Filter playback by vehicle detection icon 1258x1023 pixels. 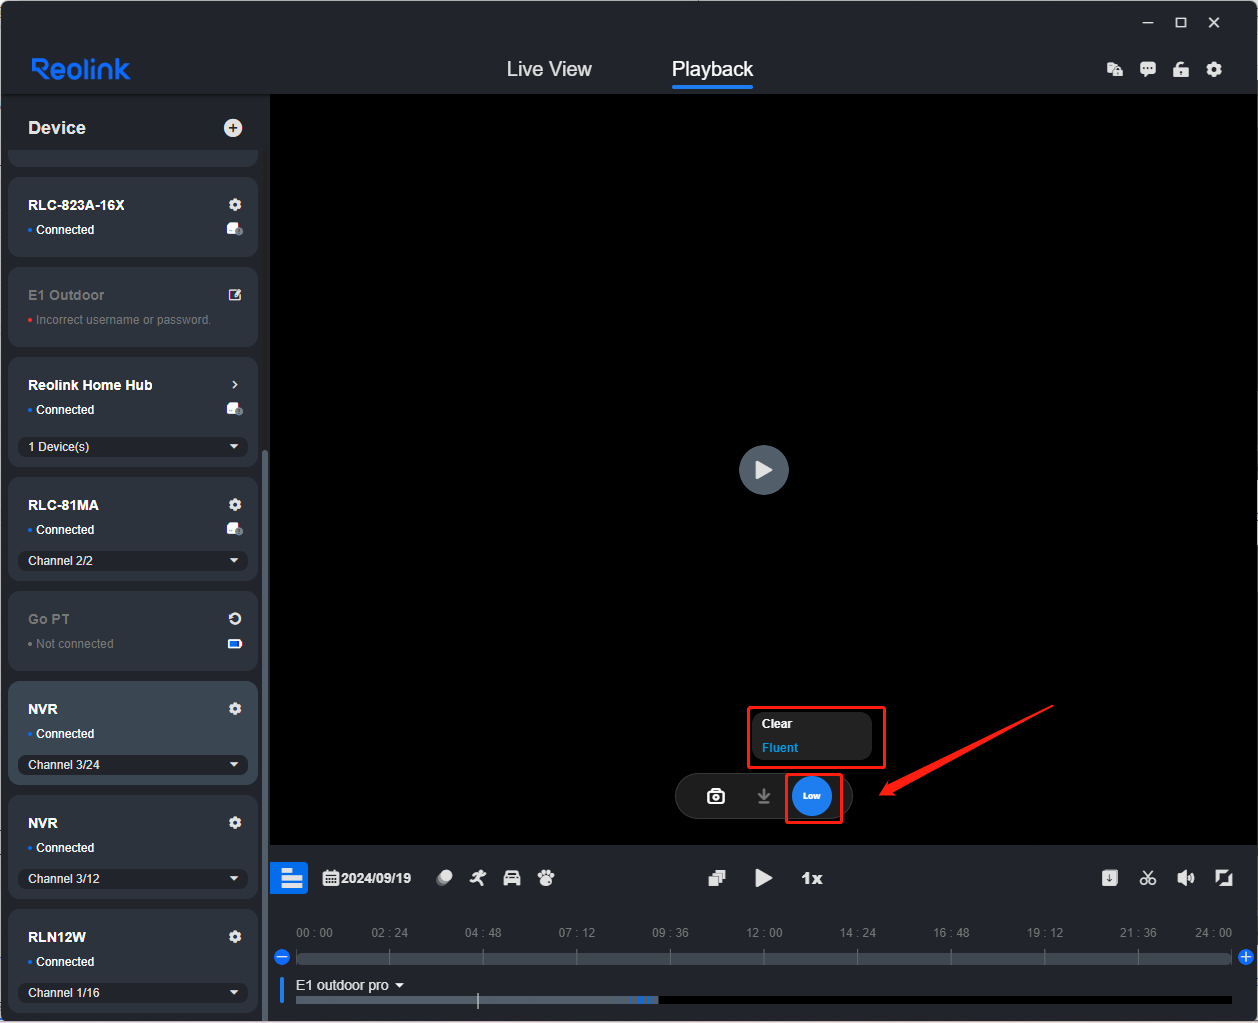coord(512,878)
